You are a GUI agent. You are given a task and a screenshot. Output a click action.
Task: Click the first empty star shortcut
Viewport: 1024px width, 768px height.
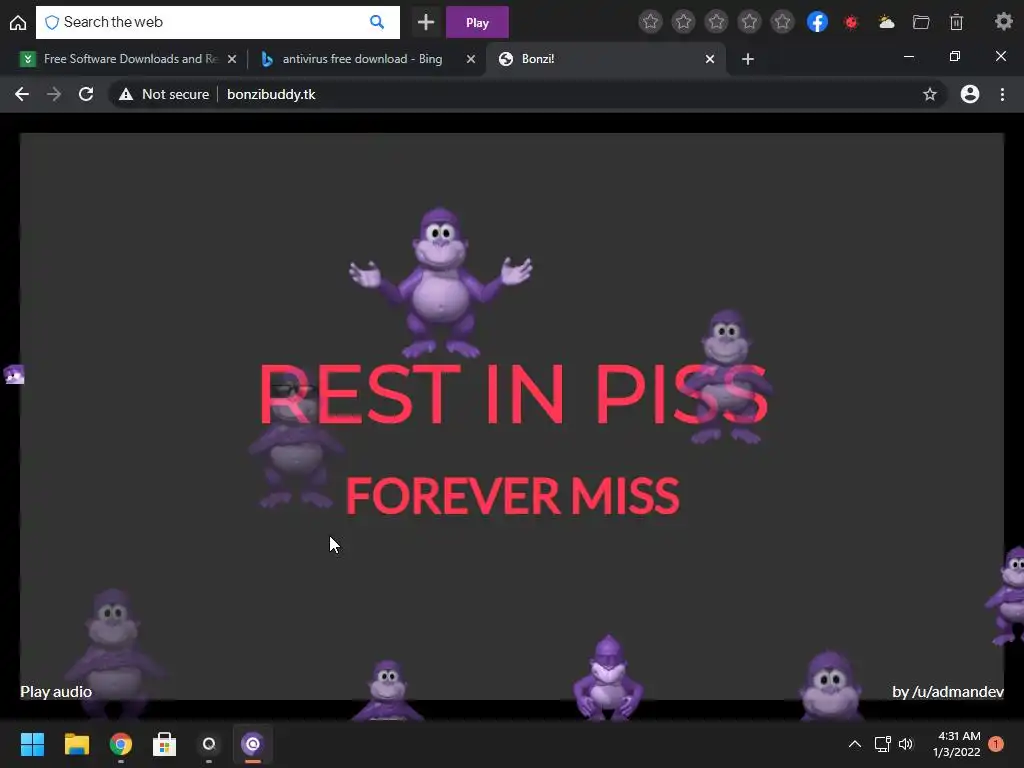click(650, 22)
